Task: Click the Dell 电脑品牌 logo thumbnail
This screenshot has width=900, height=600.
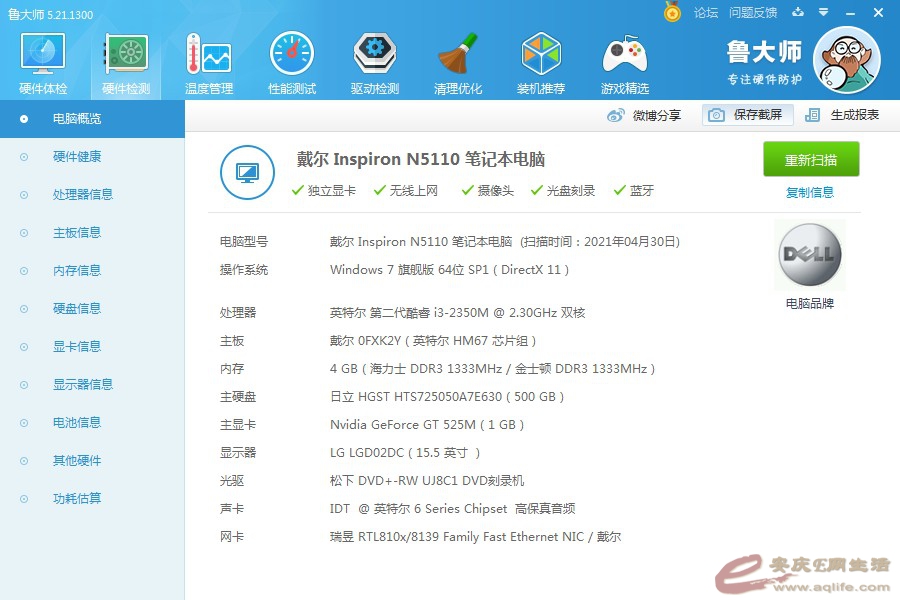Action: coord(809,256)
